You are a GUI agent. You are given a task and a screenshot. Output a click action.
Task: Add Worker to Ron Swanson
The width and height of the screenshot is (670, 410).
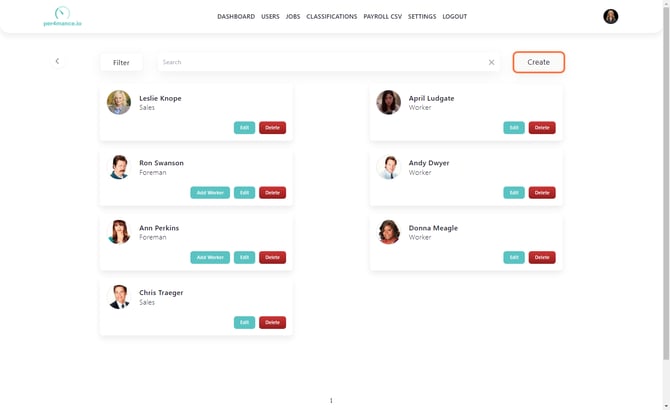pos(210,192)
